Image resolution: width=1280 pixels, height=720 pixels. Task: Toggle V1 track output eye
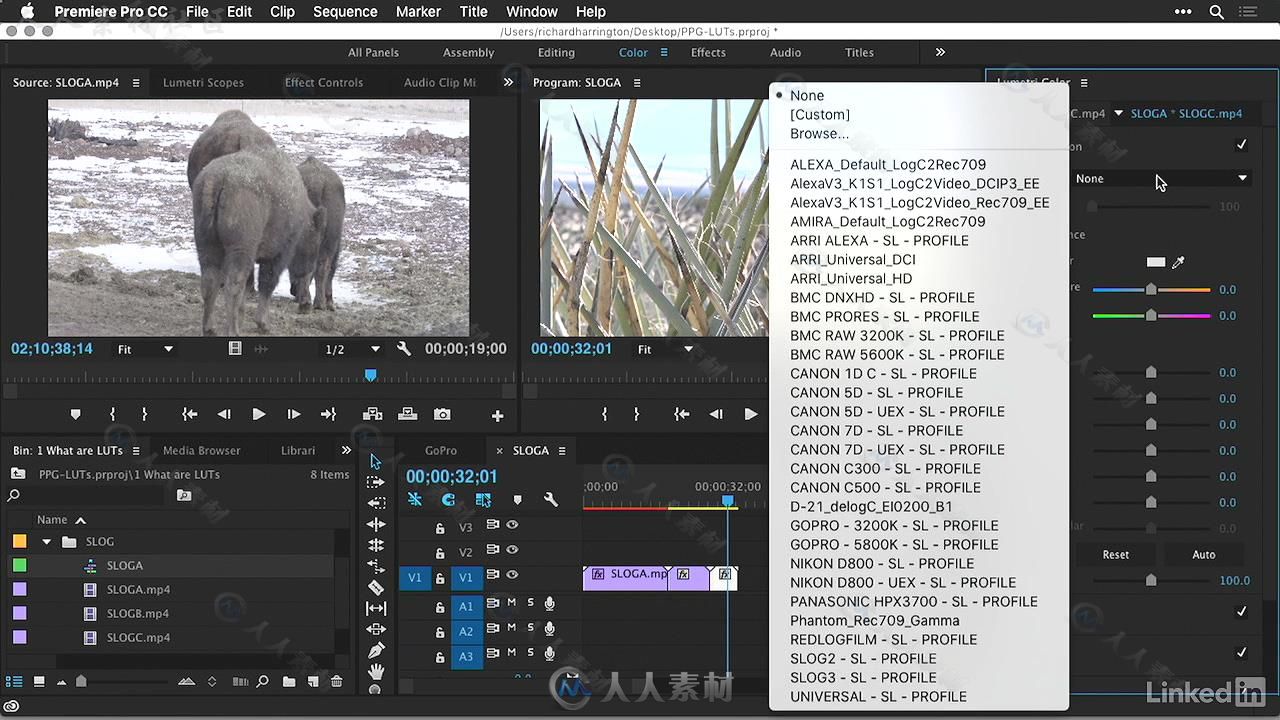513,575
